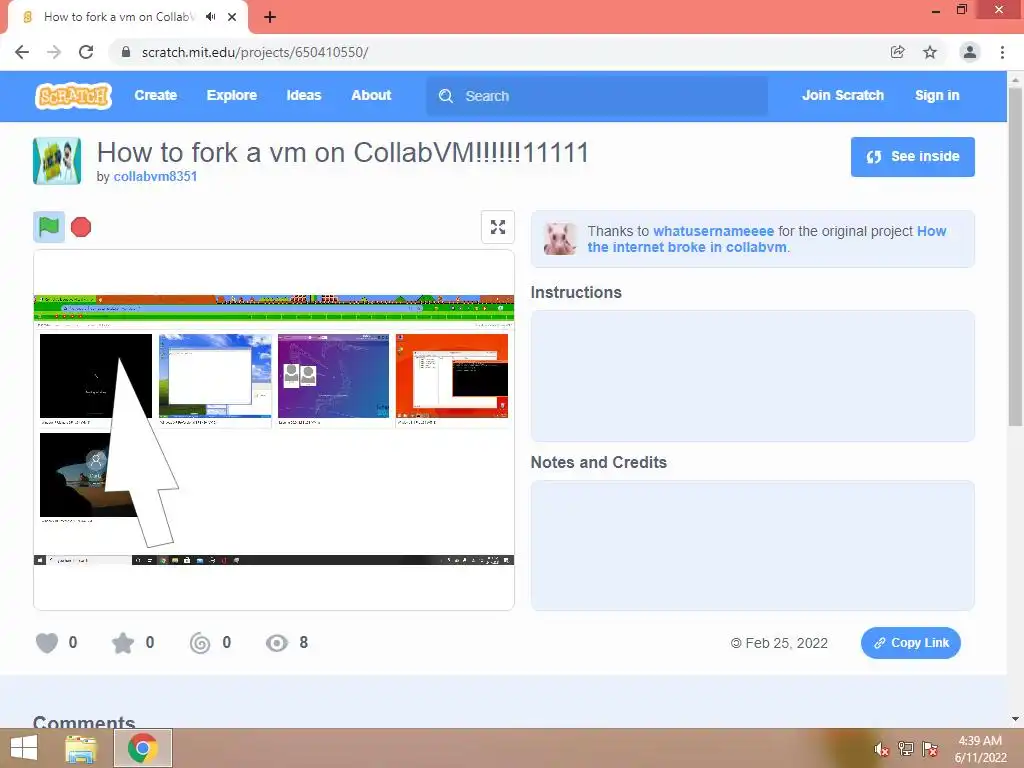This screenshot has width=1024, height=768.
Task: Open whatusernameeee profile link
Action: (713, 231)
